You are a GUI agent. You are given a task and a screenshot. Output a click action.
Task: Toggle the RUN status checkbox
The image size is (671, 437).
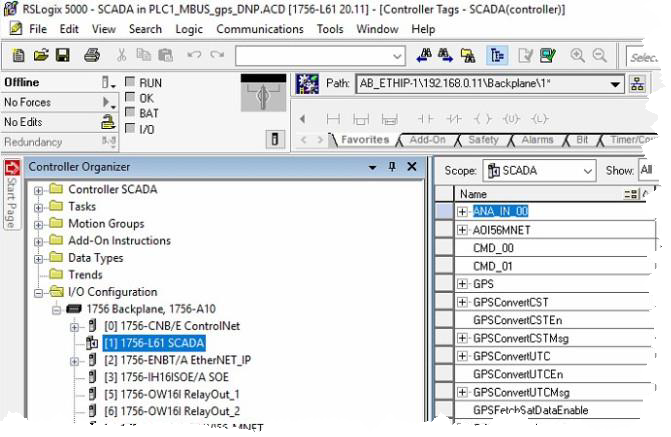point(131,82)
